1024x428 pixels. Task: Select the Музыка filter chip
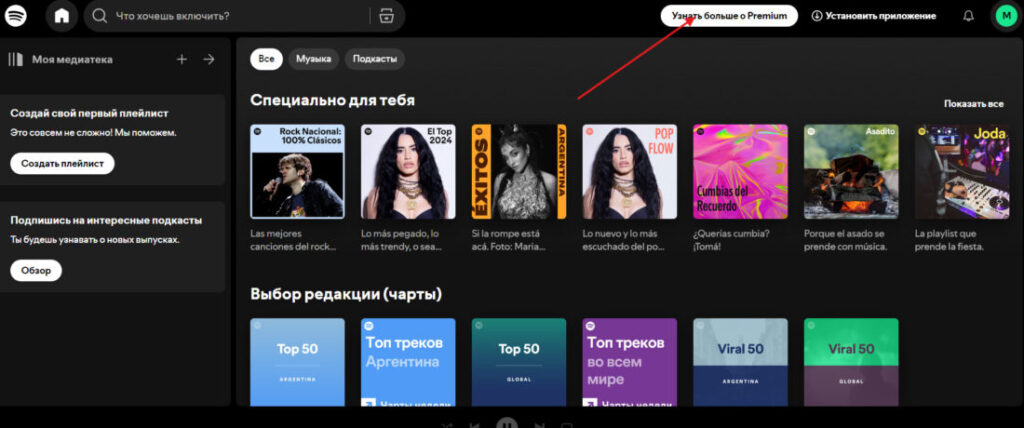tap(313, 59)
